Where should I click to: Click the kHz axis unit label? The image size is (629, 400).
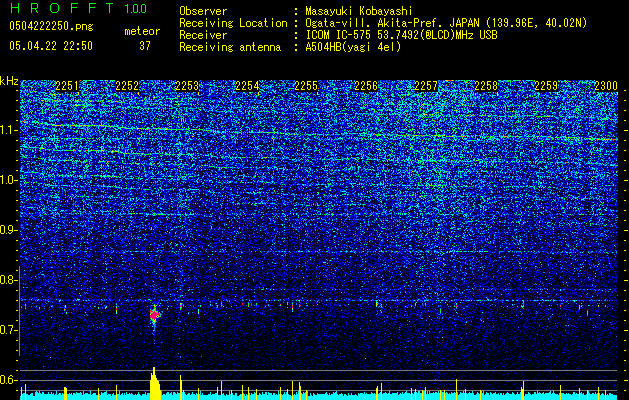click(x=9, y=81)
